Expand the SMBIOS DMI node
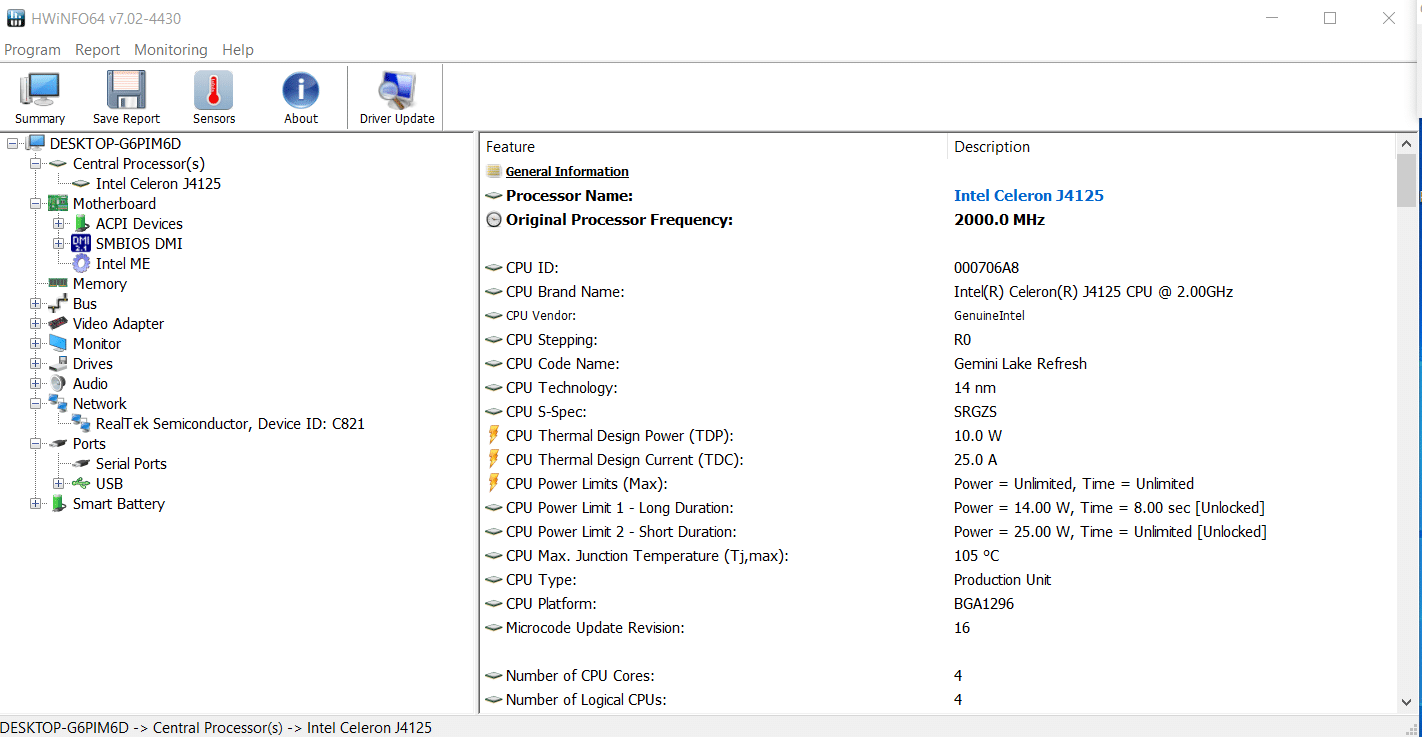Viewport: 1422px width, 737px height. [x=59, y=243]
